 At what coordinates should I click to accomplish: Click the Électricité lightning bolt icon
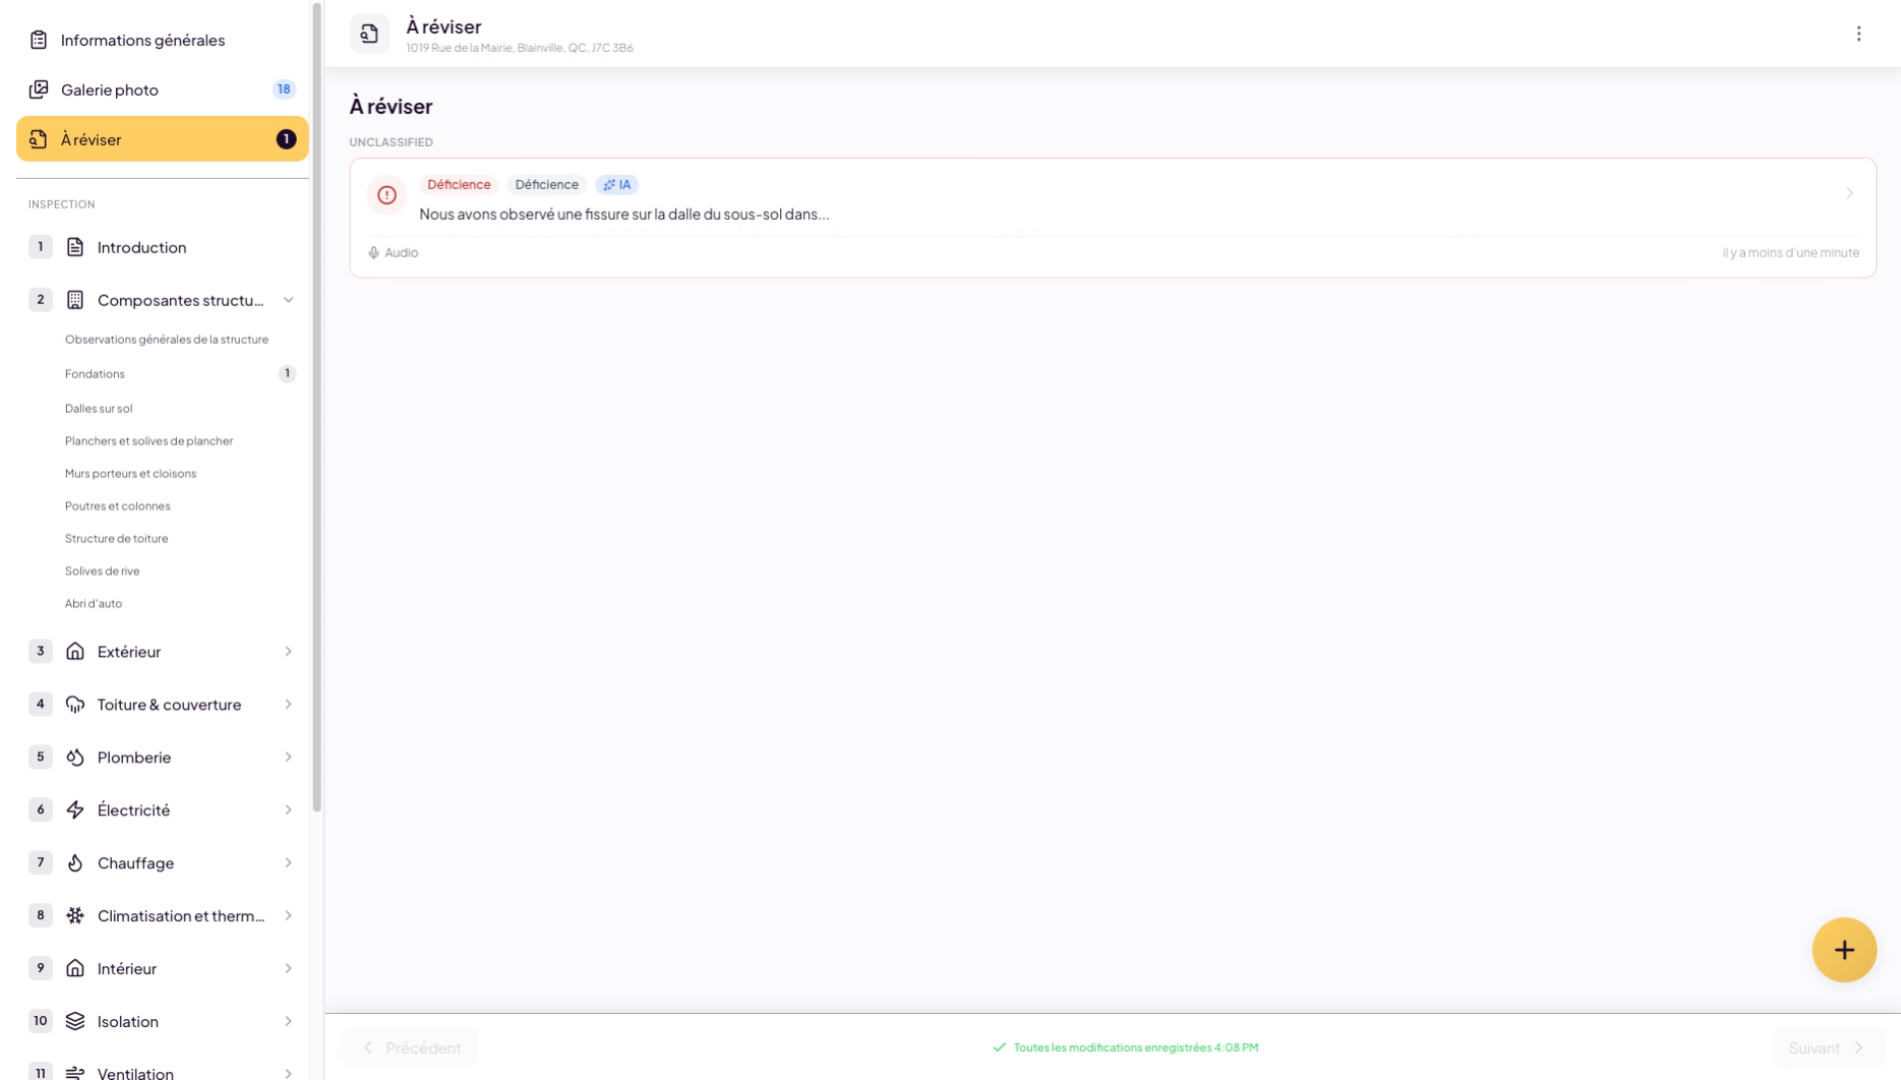(x=75, y=810)
